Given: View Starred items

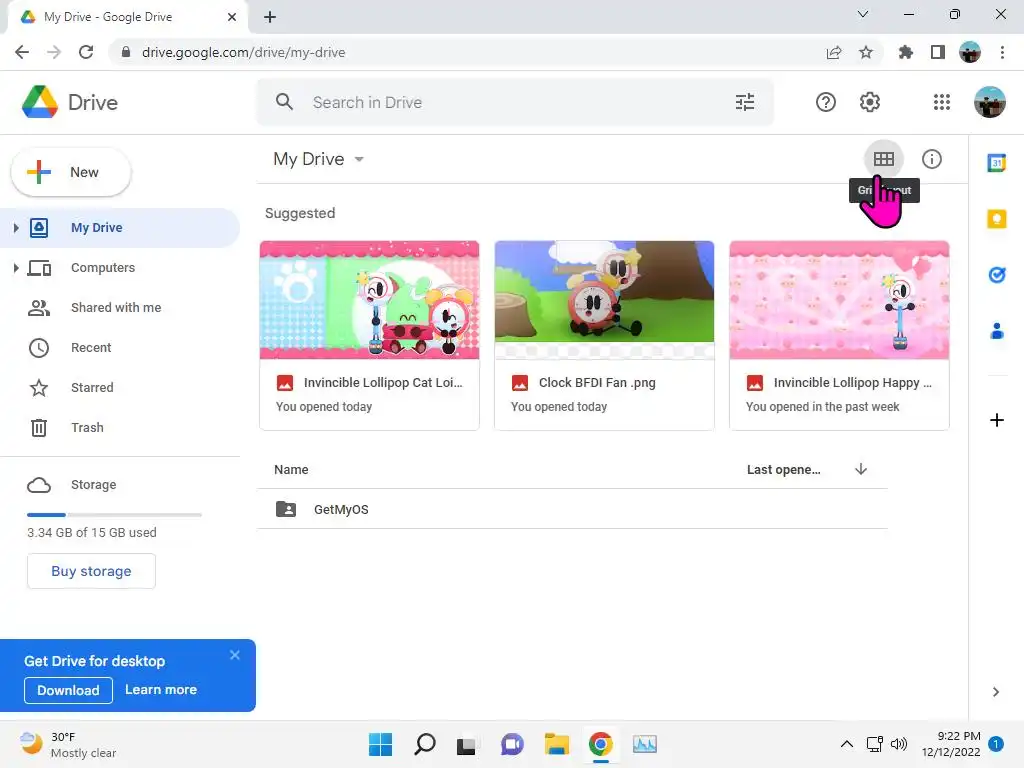Looking at the screenshot, I should [x=120, y=387].
